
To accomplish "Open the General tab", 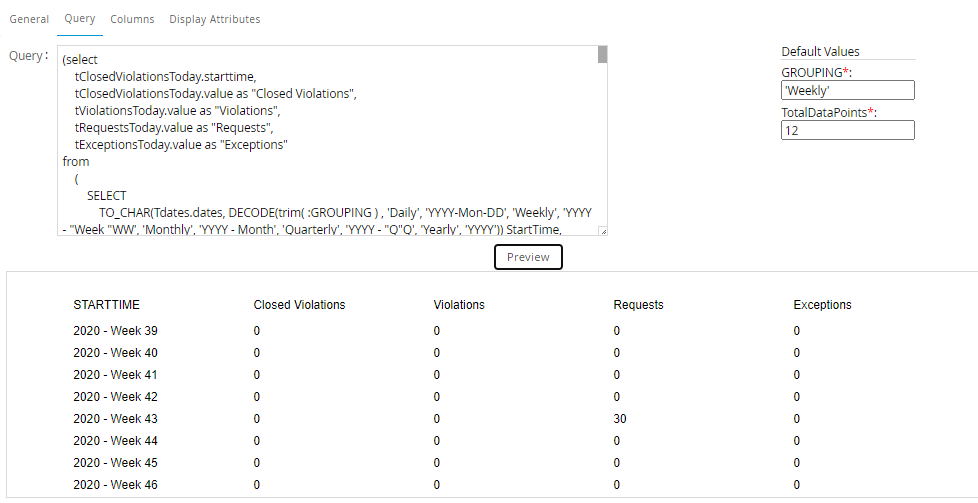I will point(29,19).
